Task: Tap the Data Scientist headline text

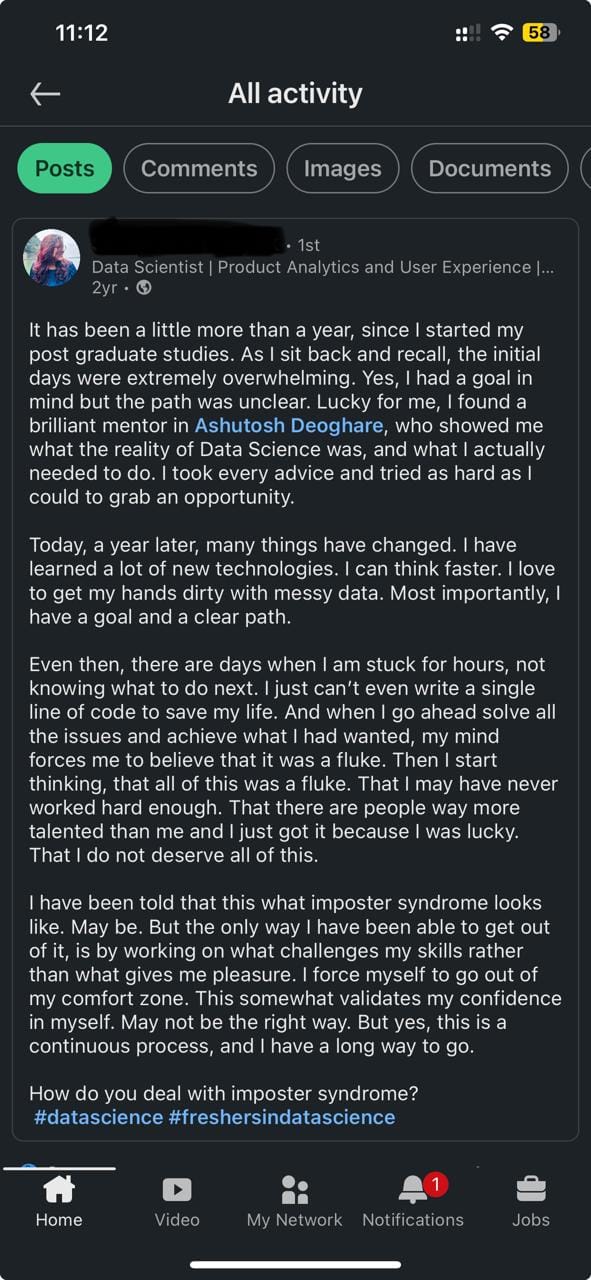Action: point(323,267)
